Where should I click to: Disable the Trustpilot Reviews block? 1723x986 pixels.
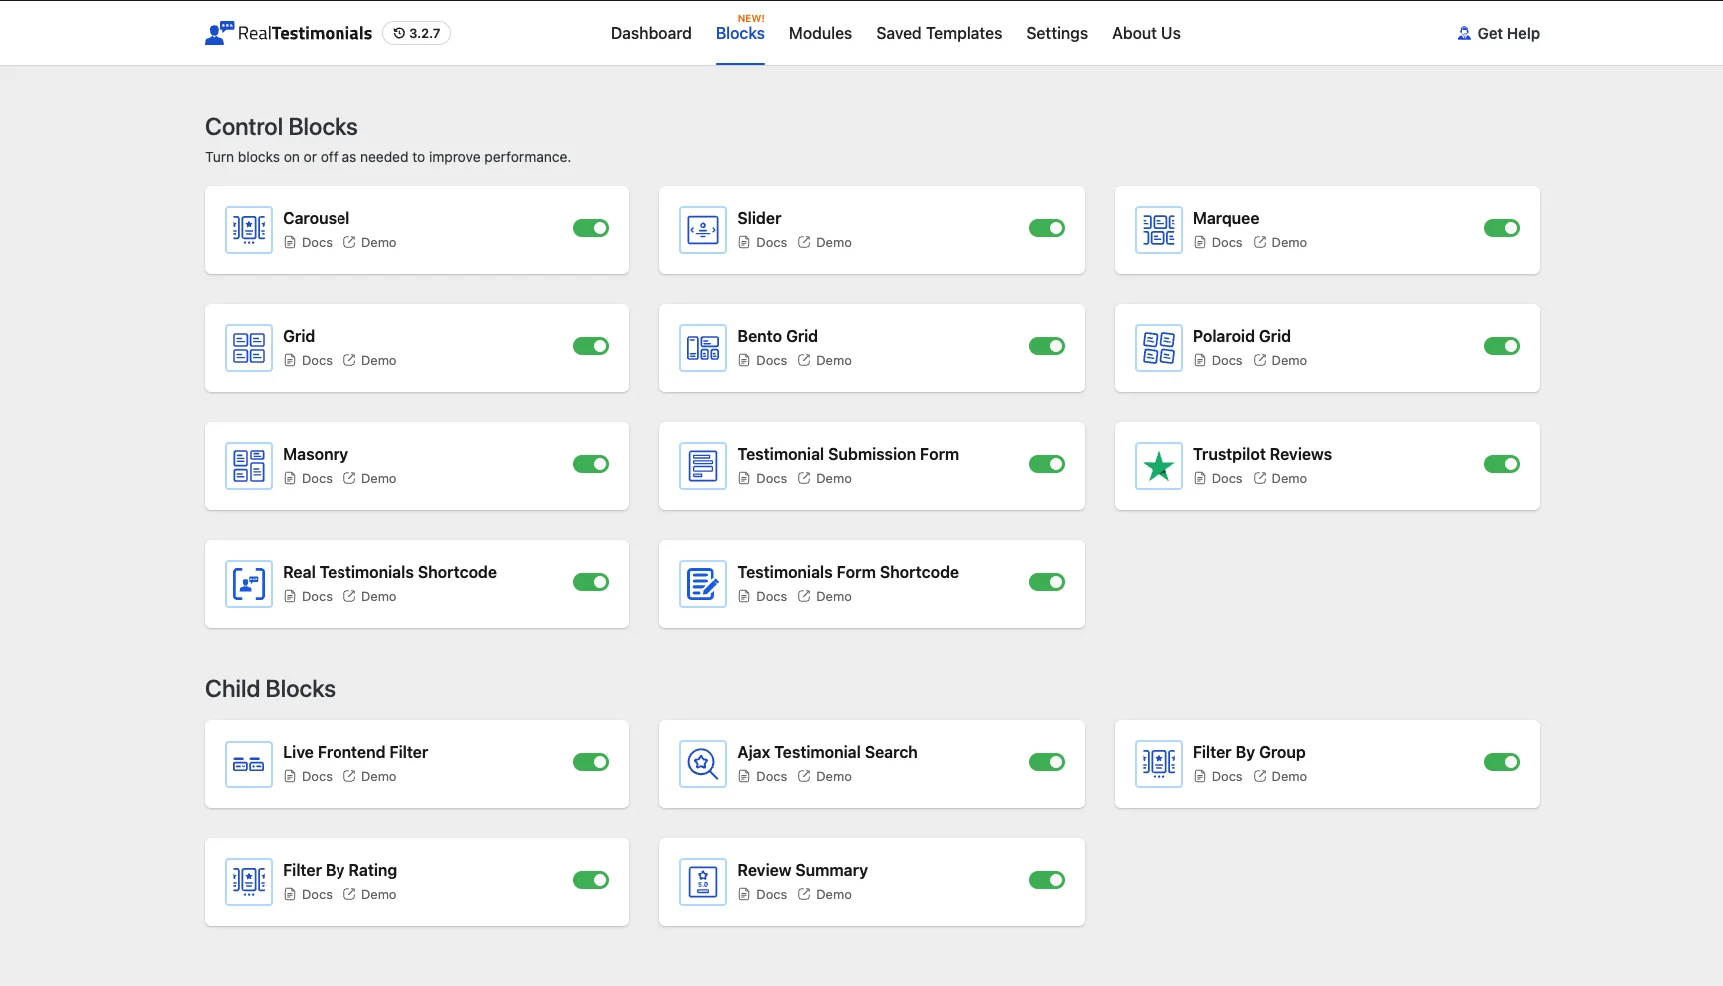point(1502,464)
